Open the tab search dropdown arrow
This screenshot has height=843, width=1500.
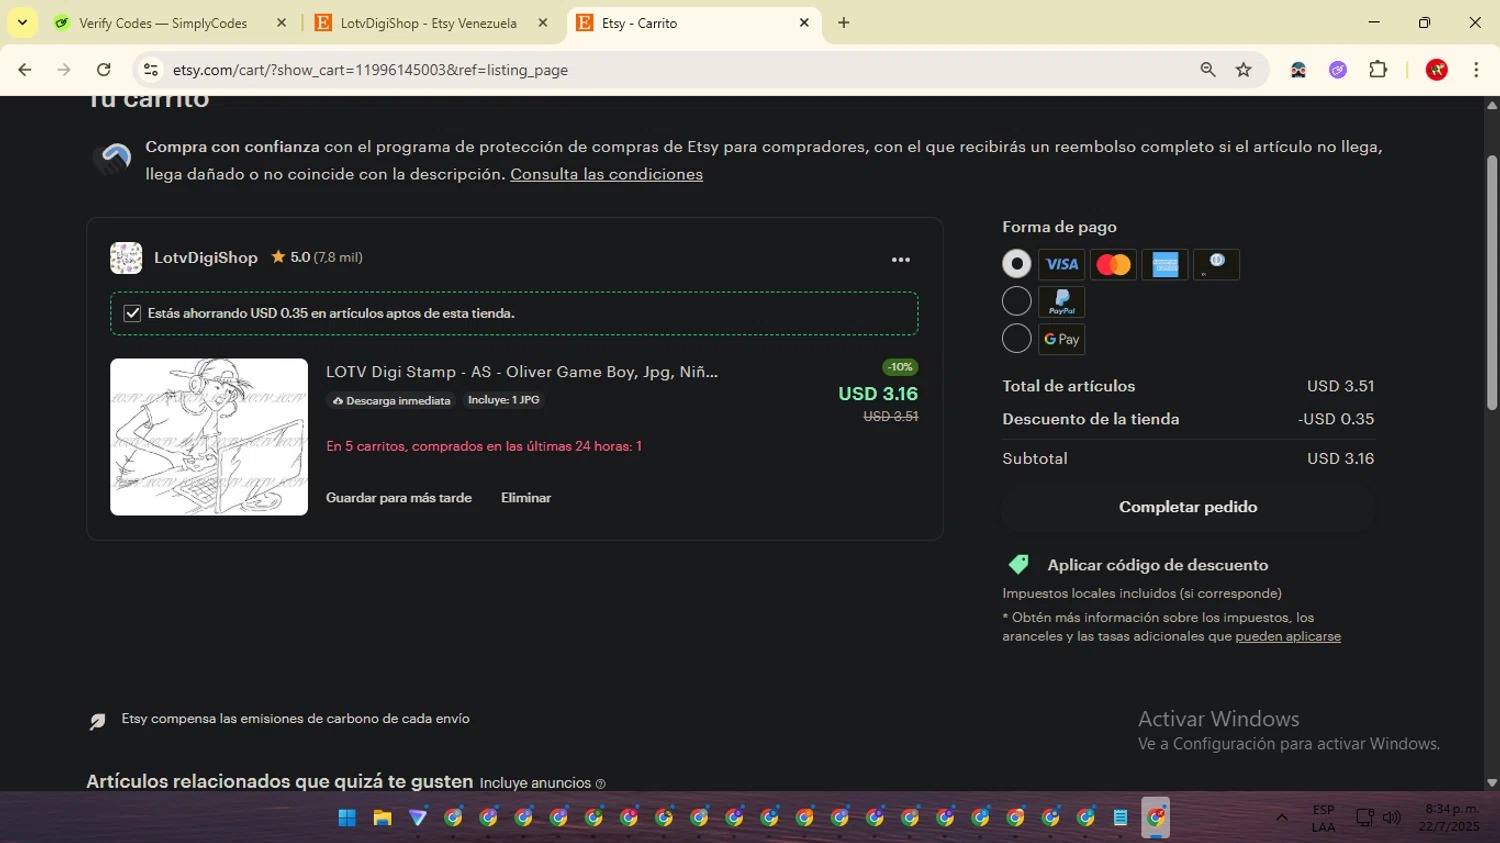pos(22,23)
